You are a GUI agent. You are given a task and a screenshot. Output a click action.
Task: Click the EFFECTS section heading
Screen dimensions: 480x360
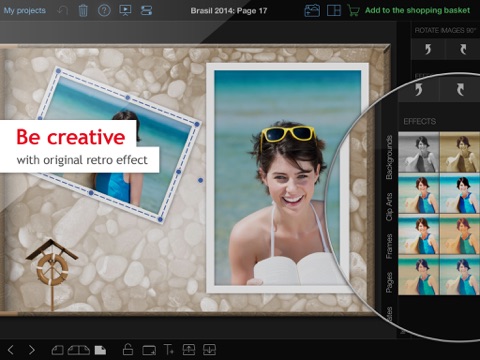click(x=420, y=121)
